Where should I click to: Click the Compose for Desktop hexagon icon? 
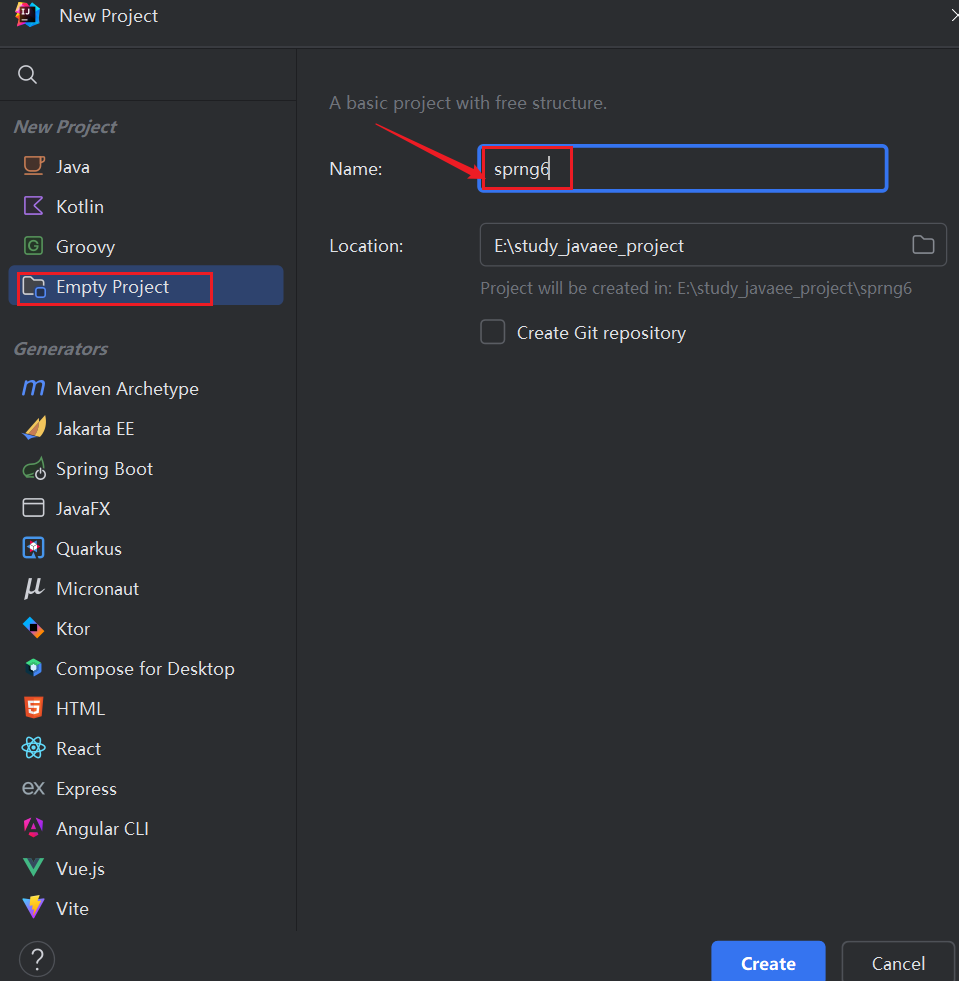34,668
